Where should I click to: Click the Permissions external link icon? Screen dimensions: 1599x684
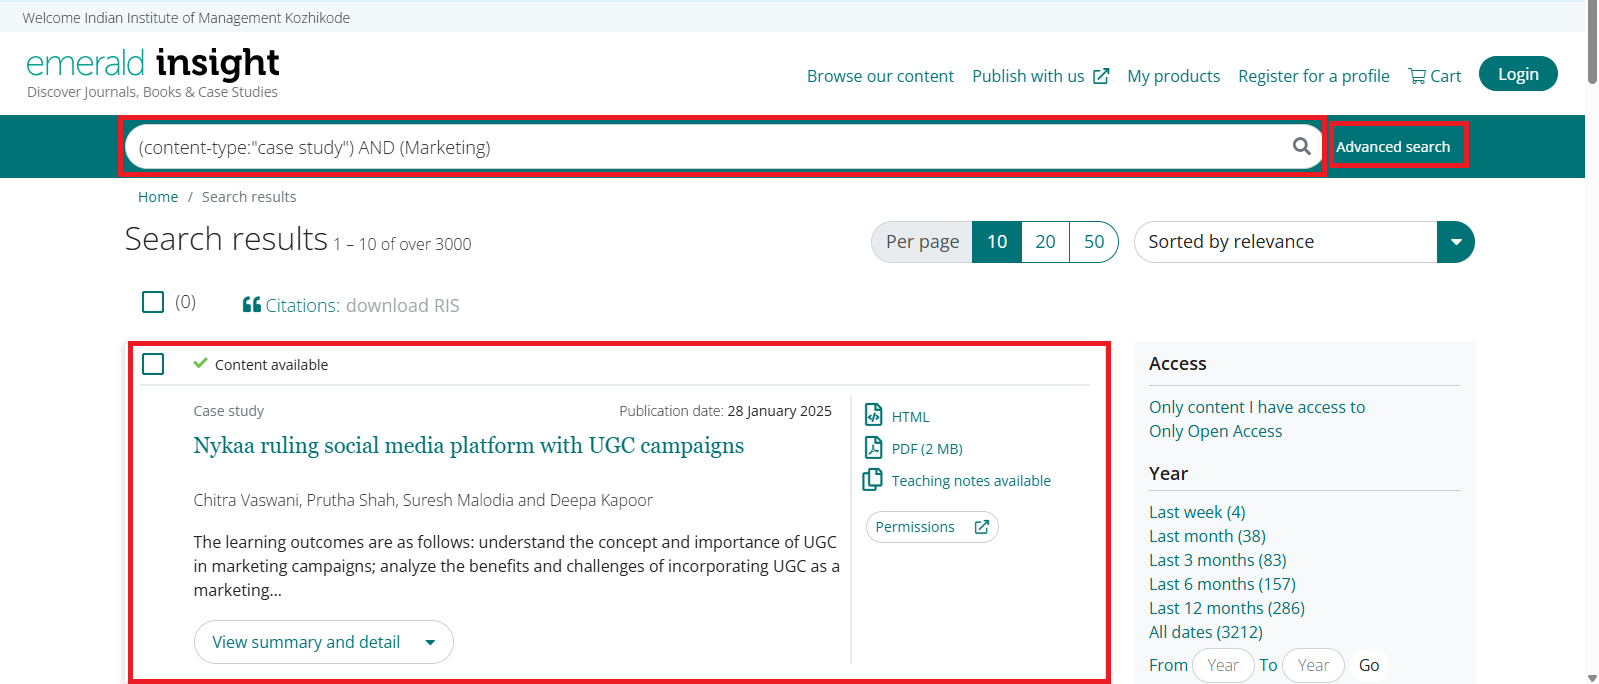point(982,527)
